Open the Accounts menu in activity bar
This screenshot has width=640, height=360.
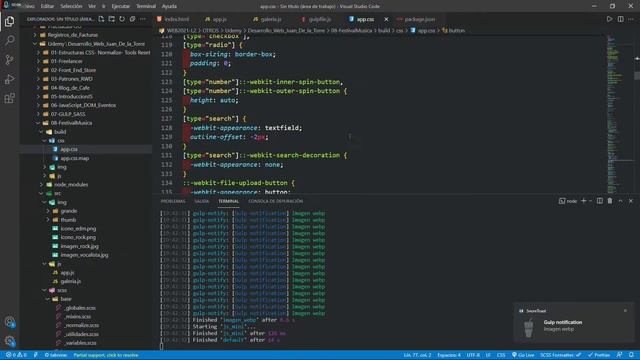click(x=9, y=322)
